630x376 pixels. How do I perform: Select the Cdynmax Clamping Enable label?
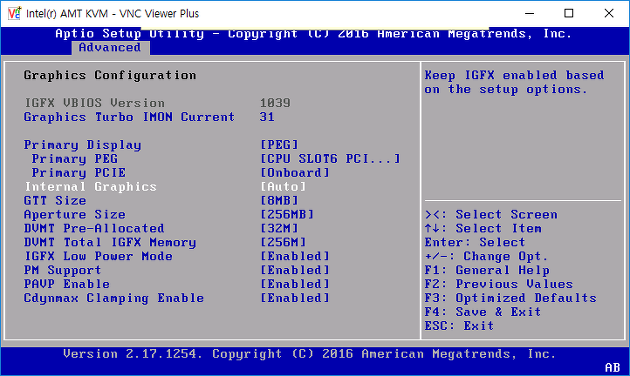pos(114,298)
